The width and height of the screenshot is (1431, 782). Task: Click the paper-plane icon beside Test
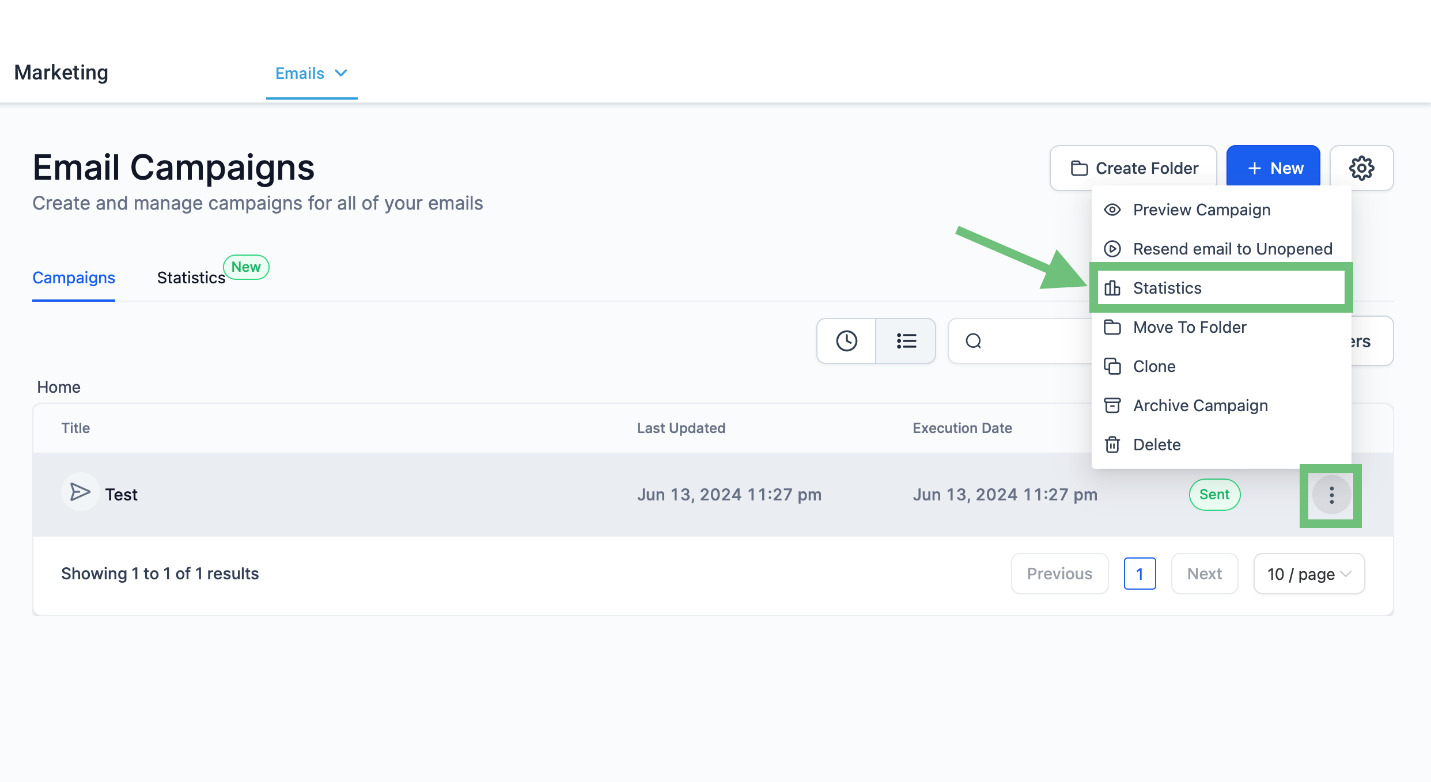[x=80, y=493]
